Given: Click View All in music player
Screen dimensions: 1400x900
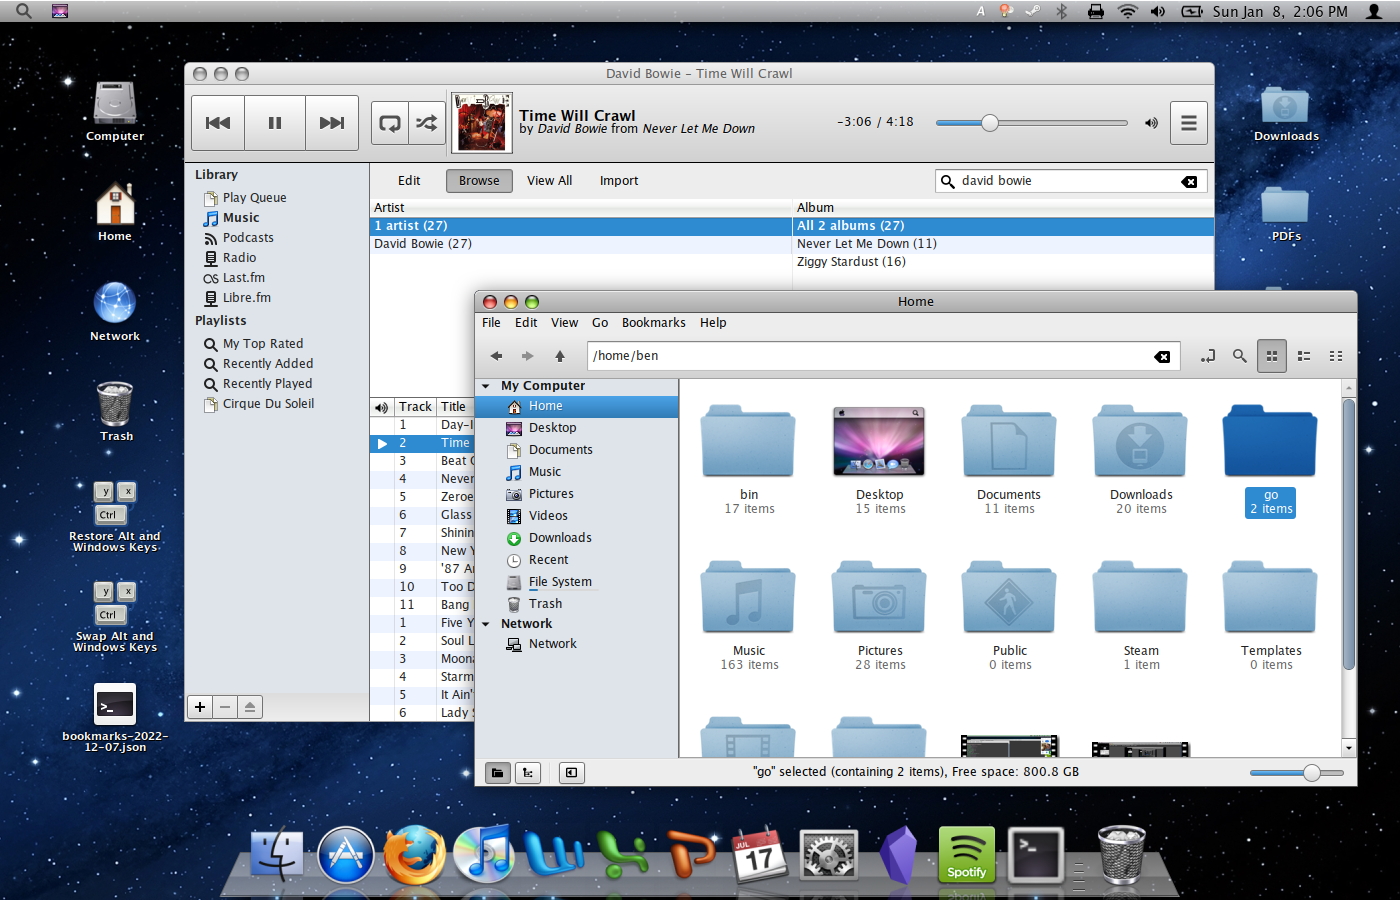Looking at the screenshot, I should pyautogui.click(x=549, y=181).
